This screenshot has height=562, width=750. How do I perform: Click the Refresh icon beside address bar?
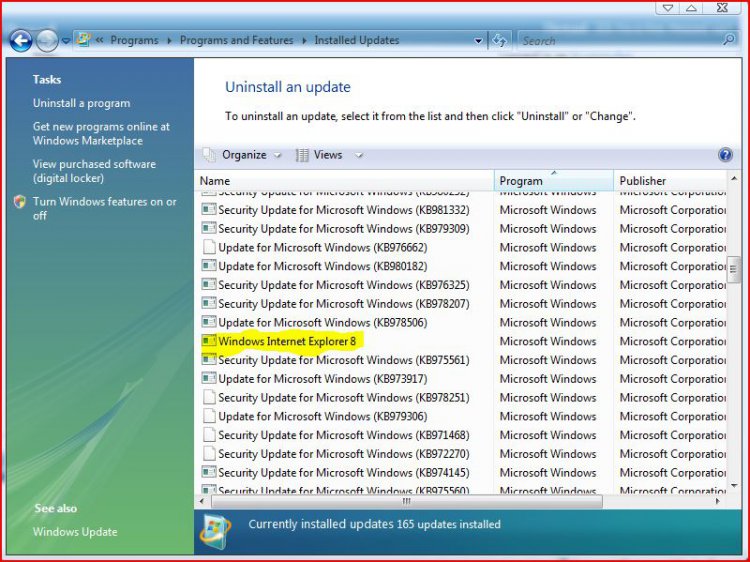pos(500,41)
